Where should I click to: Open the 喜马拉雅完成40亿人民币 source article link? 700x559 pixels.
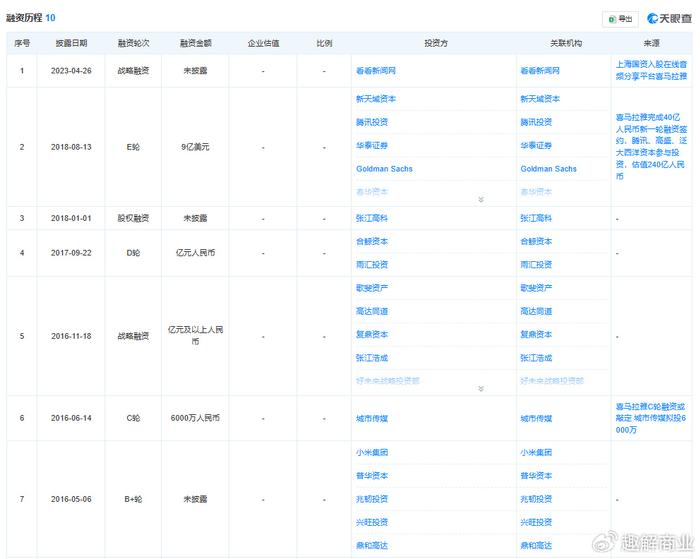tap(651, 146)
